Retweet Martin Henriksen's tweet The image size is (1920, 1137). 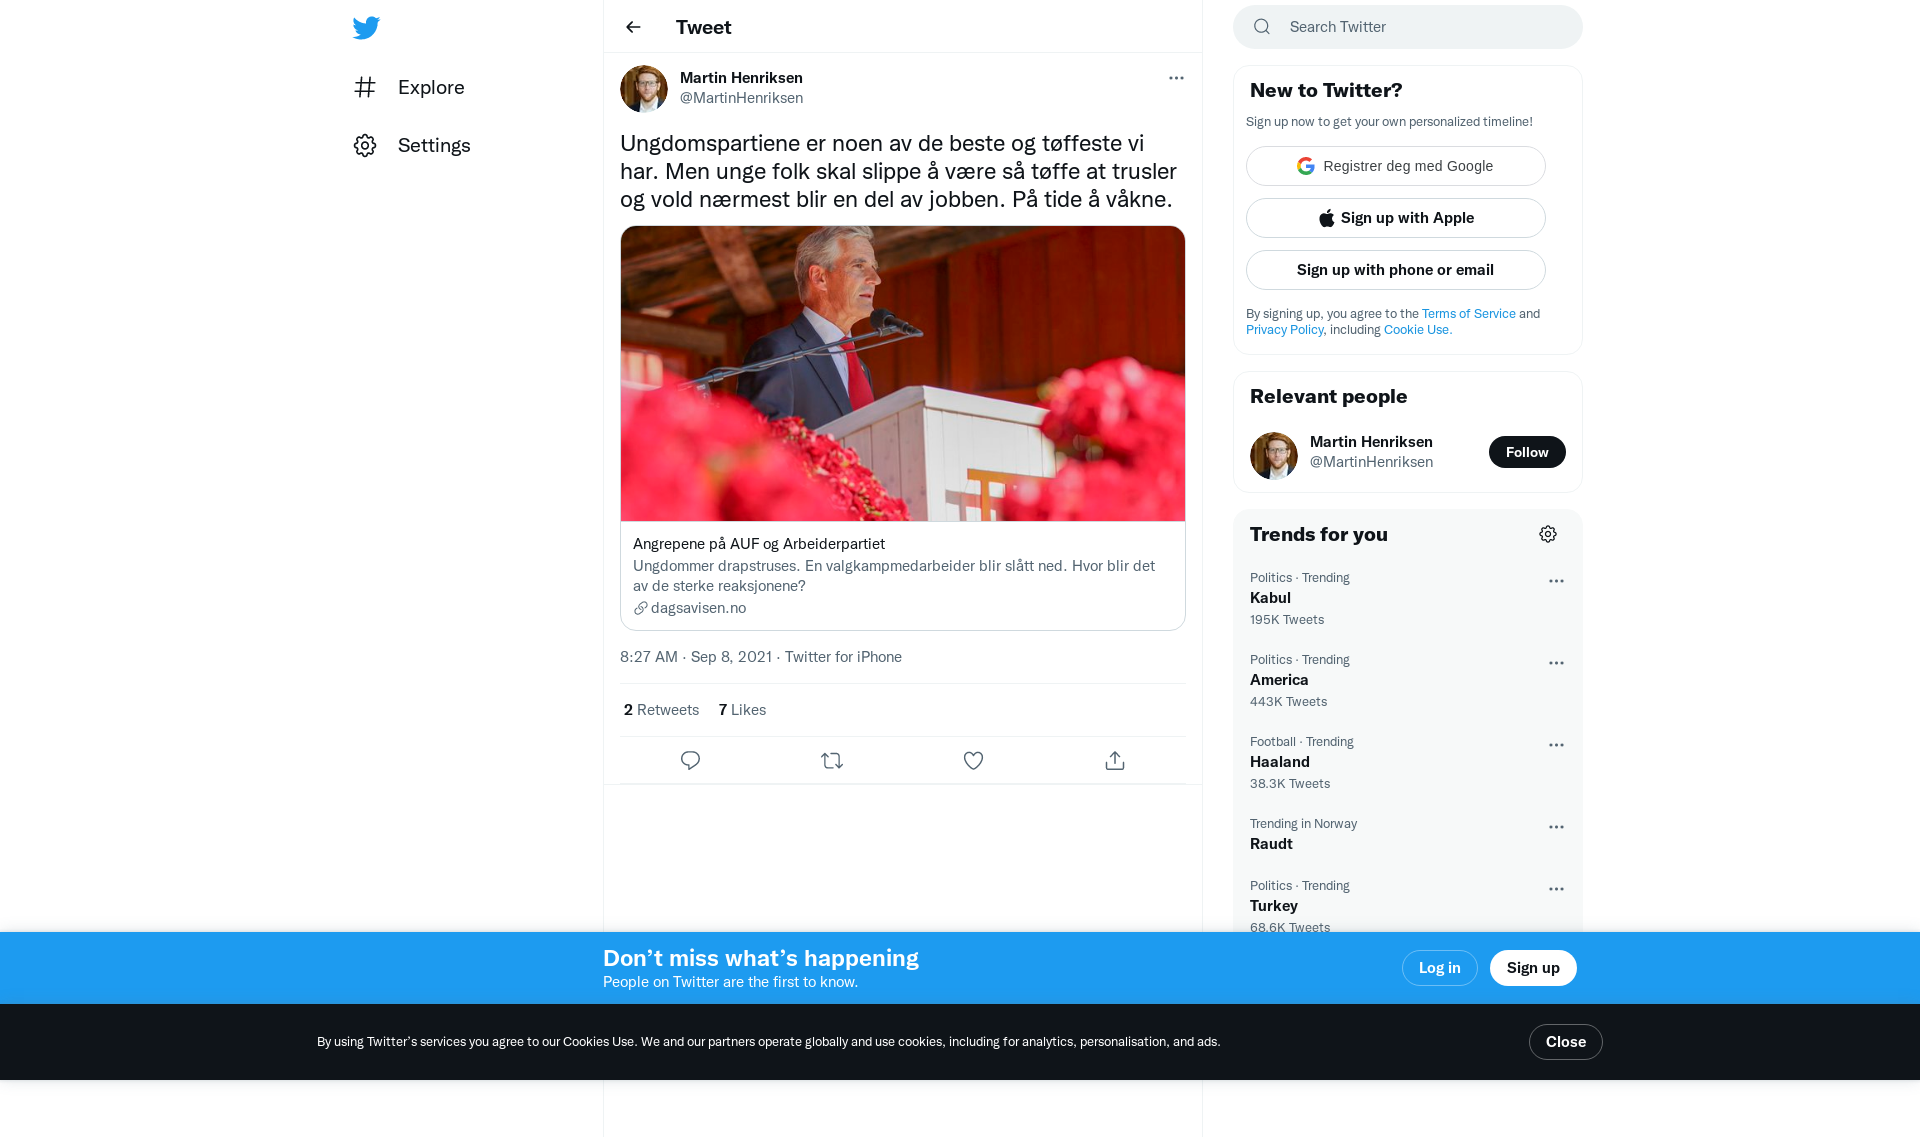tap(832, 761)
